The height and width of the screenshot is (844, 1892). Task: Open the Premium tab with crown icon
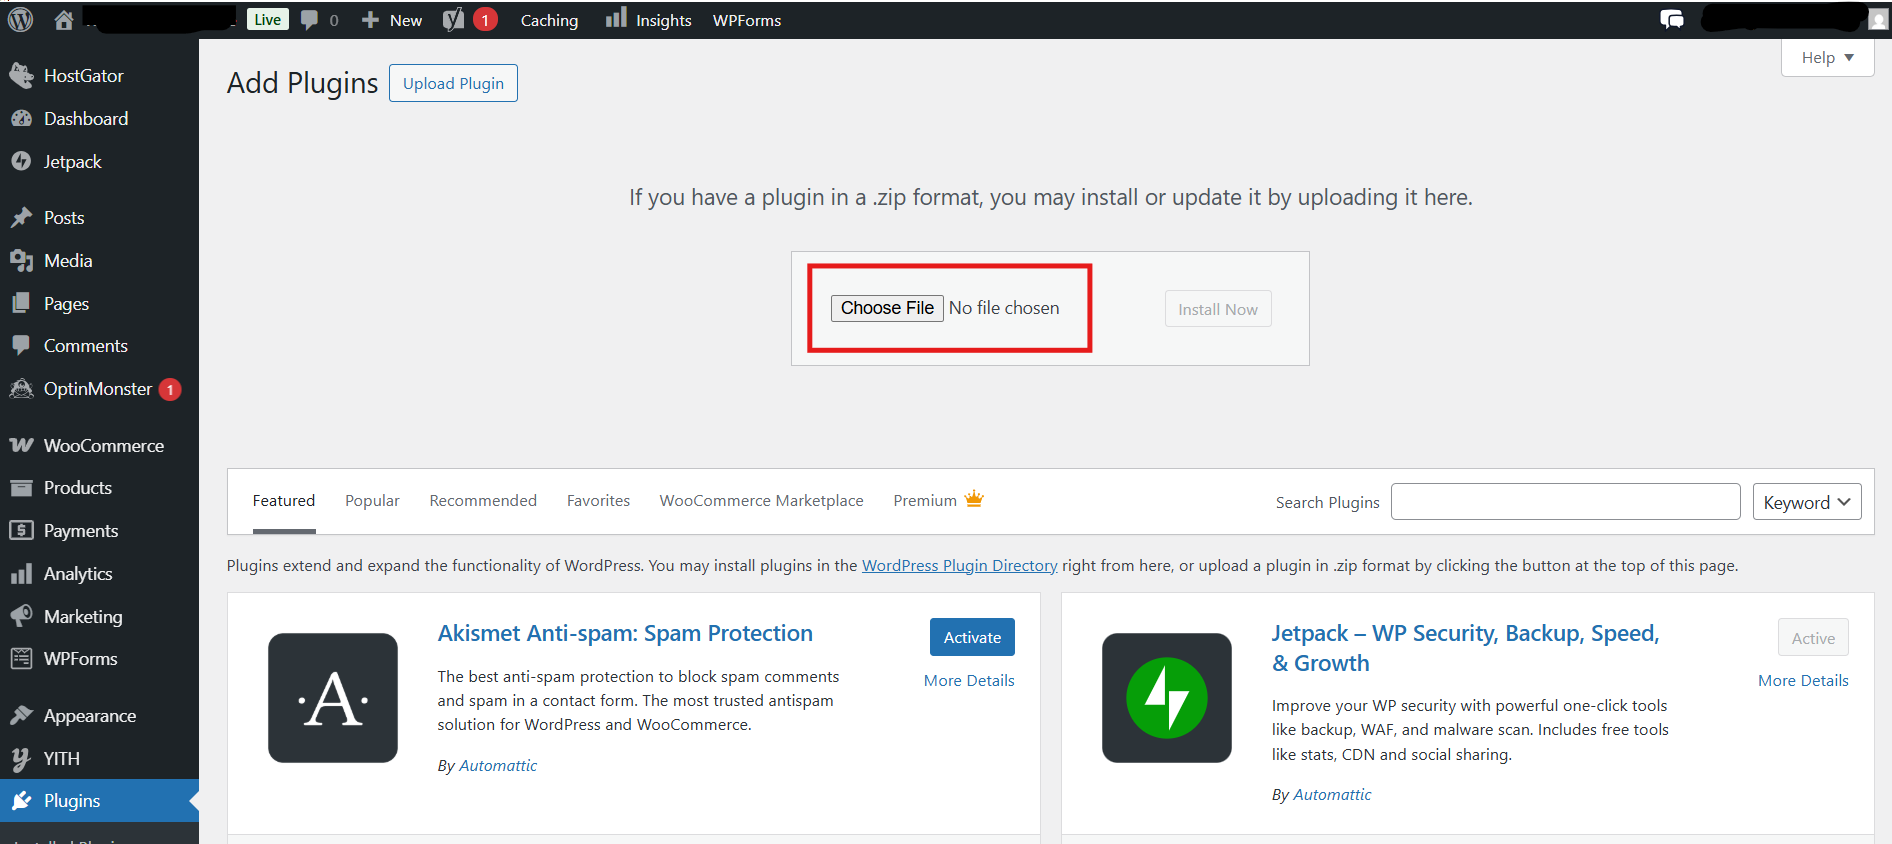click(x=937, y=501)
